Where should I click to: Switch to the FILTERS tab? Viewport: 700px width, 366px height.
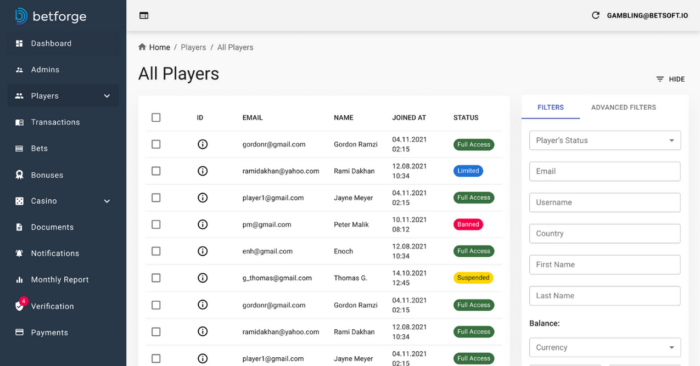click(x=550, y=108)
